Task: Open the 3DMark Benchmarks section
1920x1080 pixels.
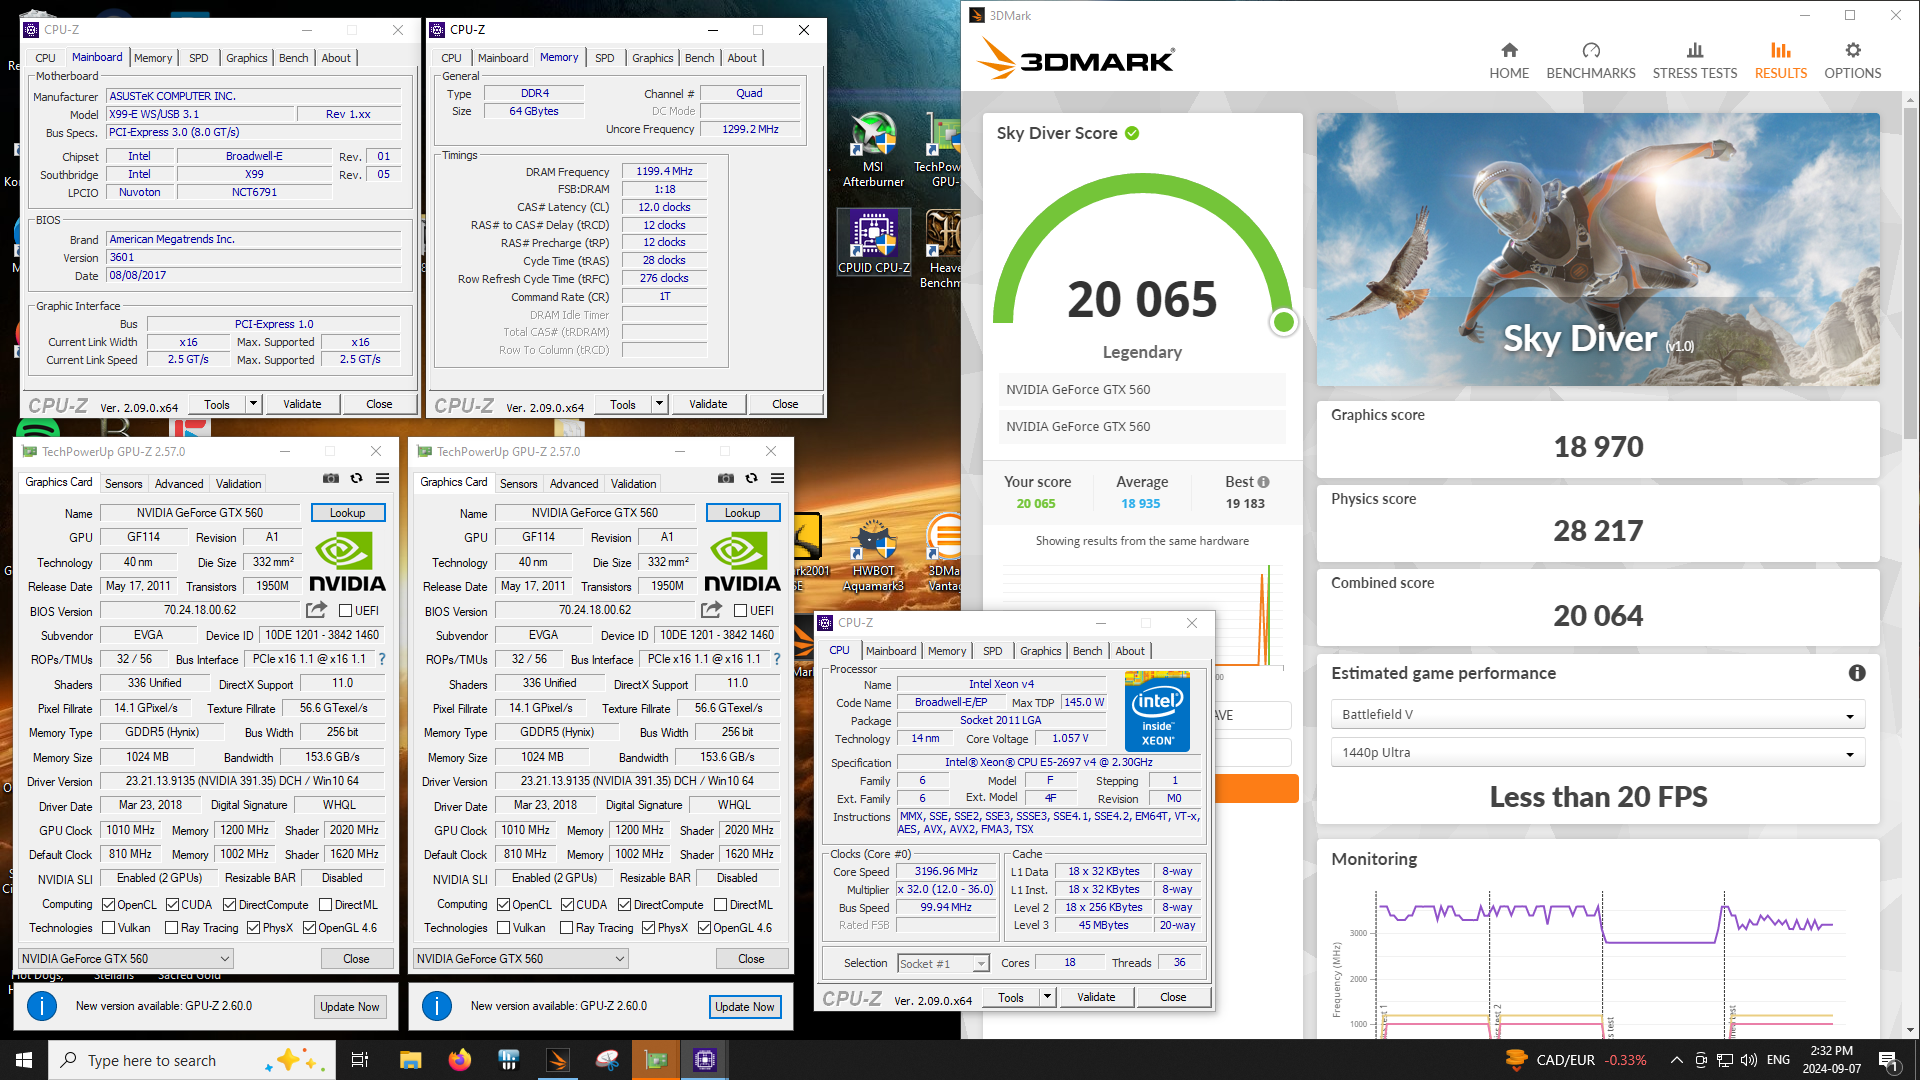Action: click(1591, 60)
